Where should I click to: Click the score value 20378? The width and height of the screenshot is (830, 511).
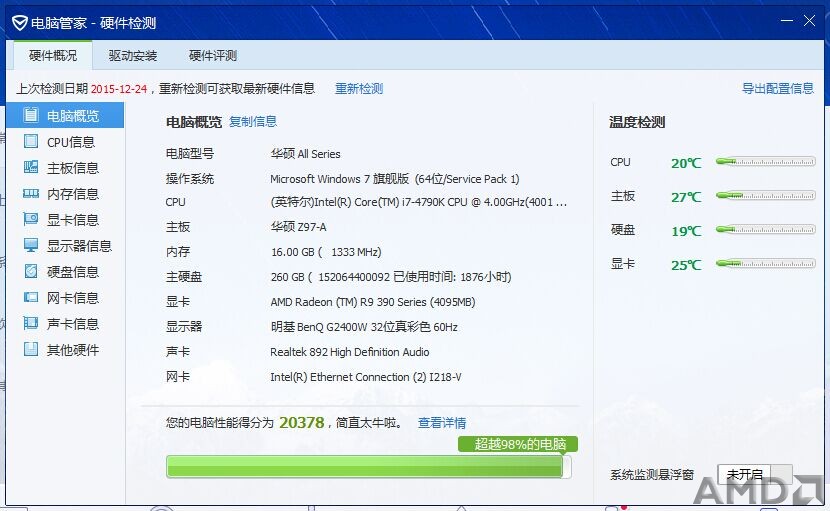302,423
